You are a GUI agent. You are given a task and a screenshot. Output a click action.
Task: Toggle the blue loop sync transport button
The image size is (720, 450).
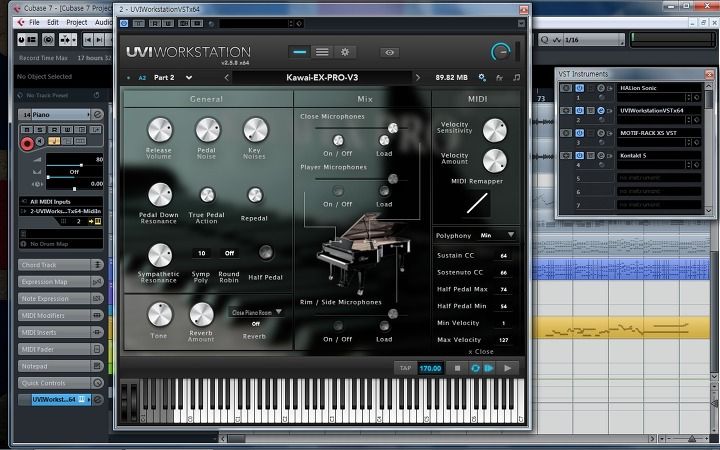click(x=475, y=368)
